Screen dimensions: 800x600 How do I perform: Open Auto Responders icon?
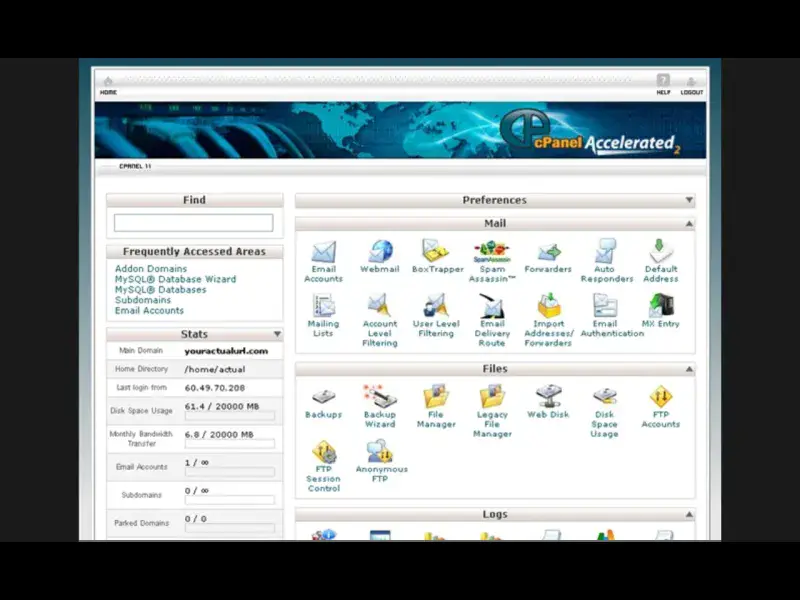605,251
